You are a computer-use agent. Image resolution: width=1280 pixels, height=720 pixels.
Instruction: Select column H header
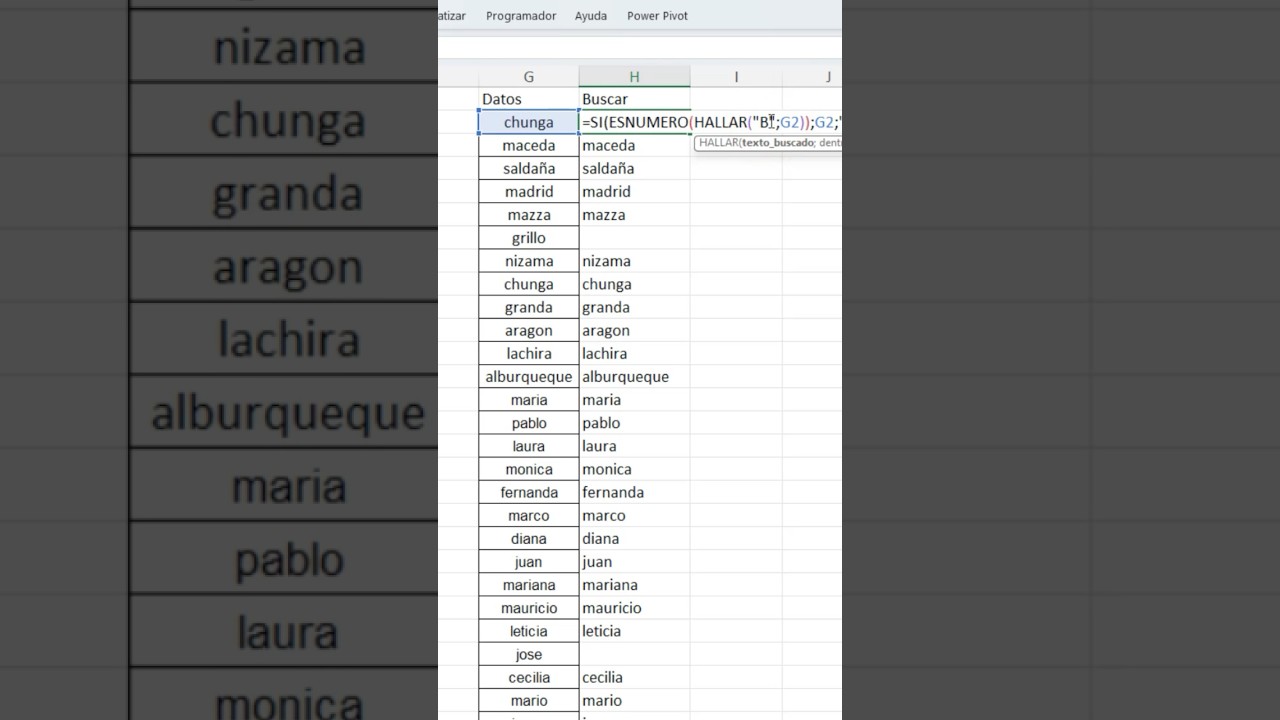(634, 77)
